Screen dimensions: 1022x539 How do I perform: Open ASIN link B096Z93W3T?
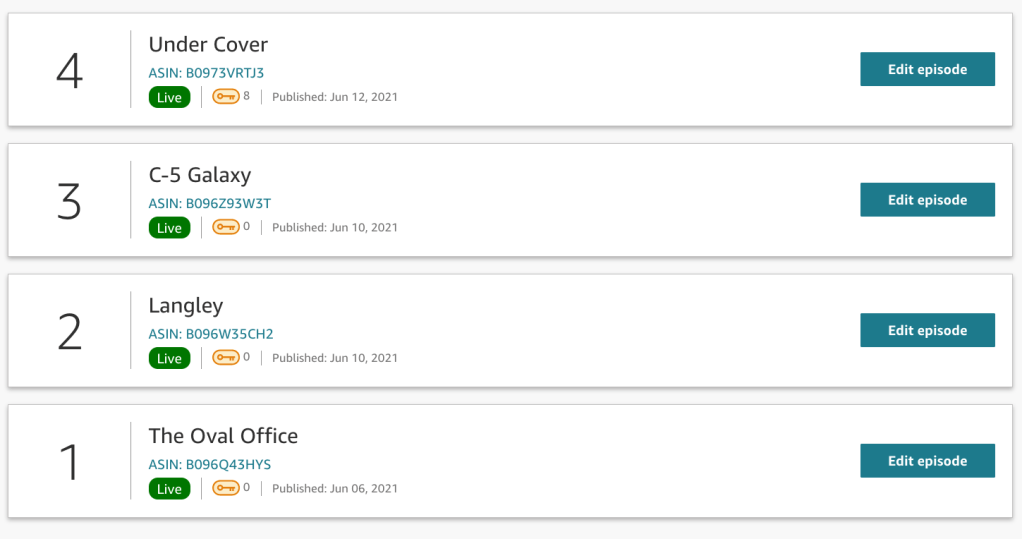(209, 203)
